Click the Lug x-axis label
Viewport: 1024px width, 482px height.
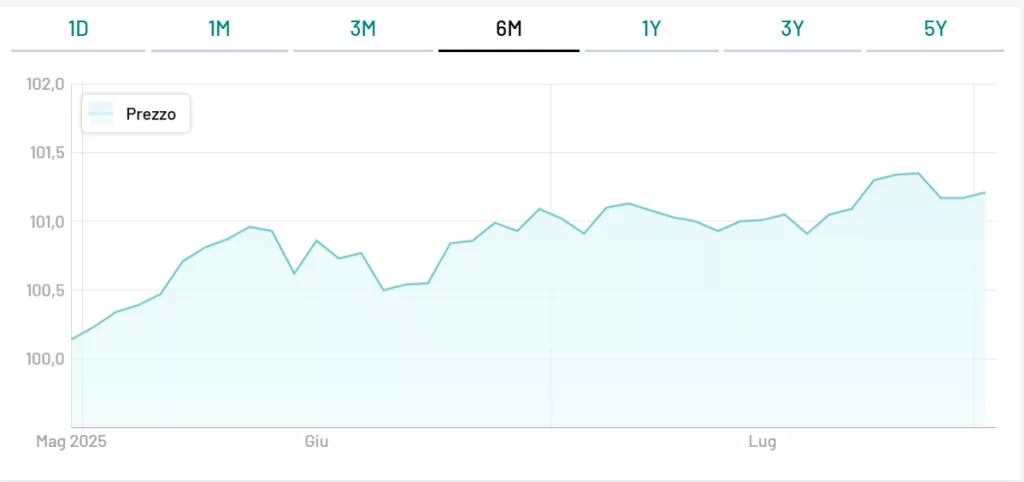pos(763,441)
